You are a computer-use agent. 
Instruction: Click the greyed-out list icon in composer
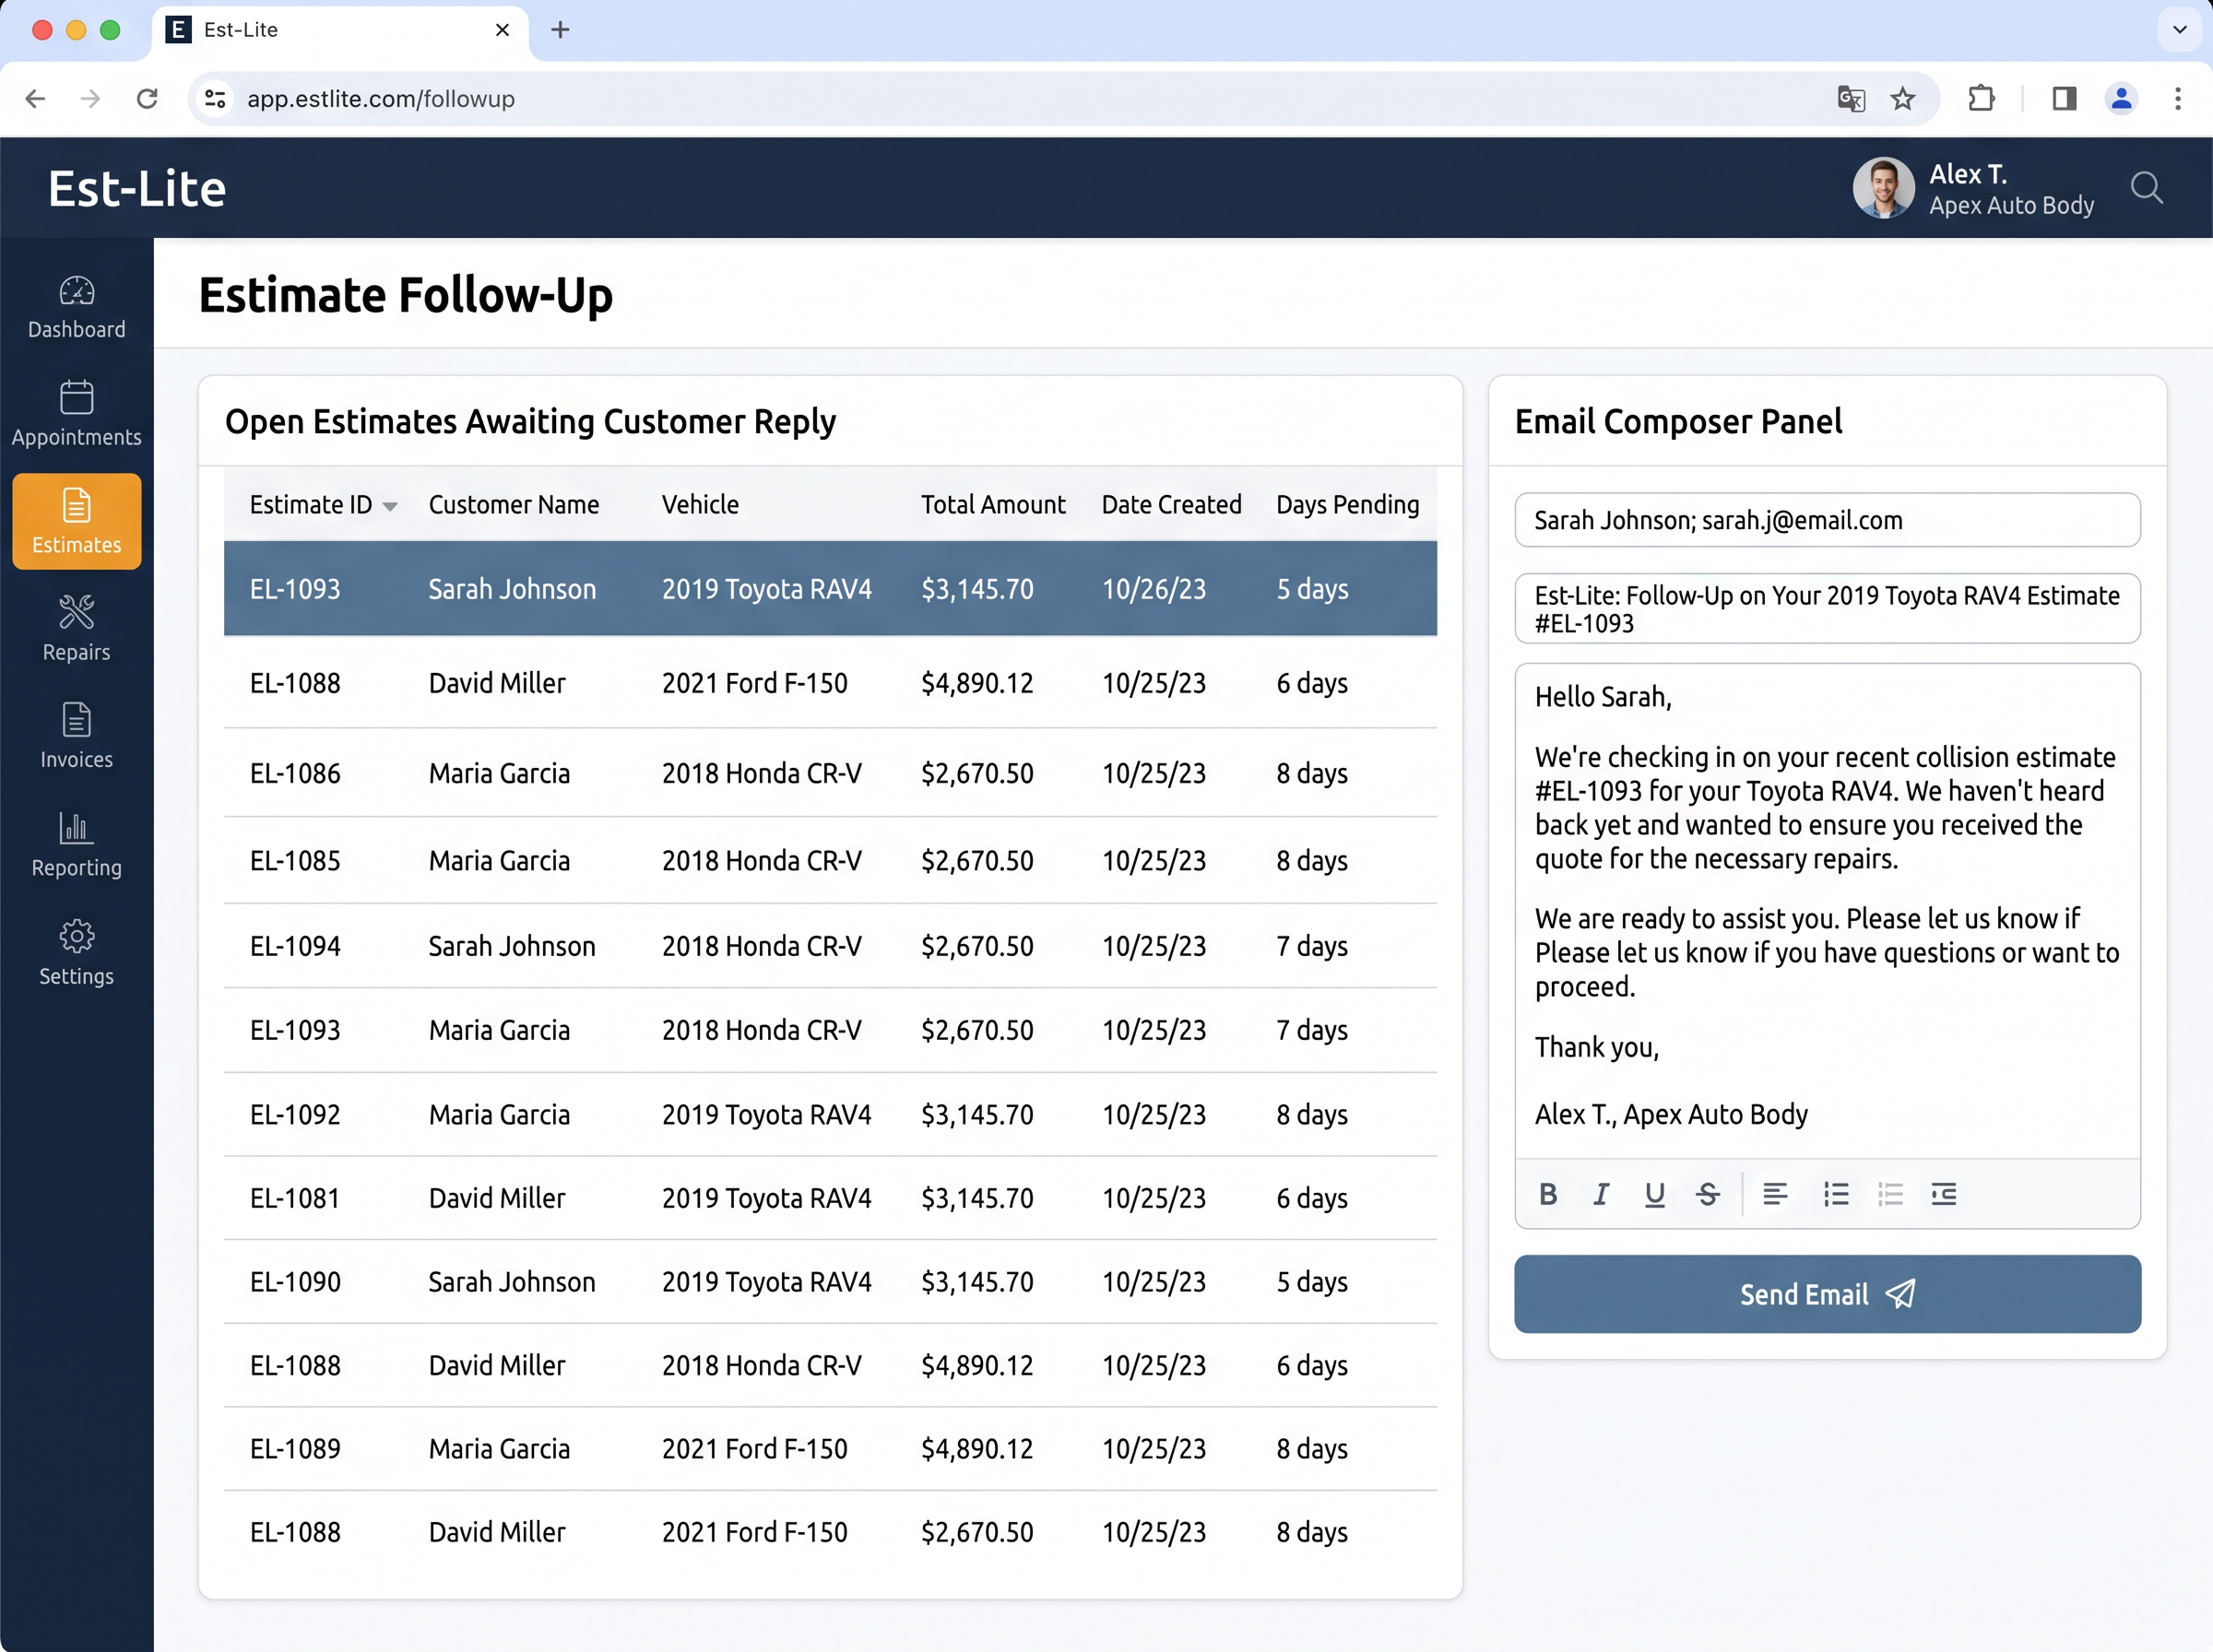[1890, 1194]
